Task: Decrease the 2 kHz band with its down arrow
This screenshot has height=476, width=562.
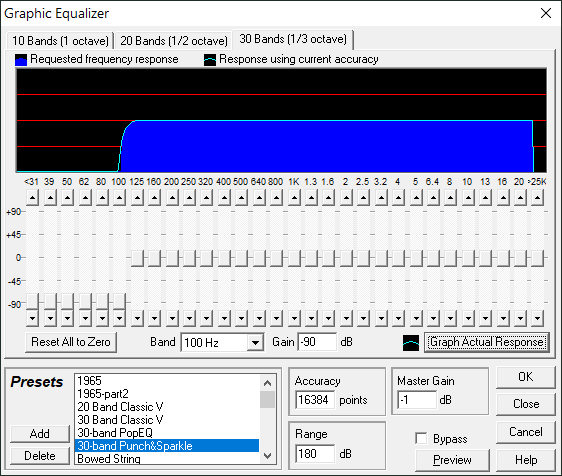Action: click(x=346, y=318)
